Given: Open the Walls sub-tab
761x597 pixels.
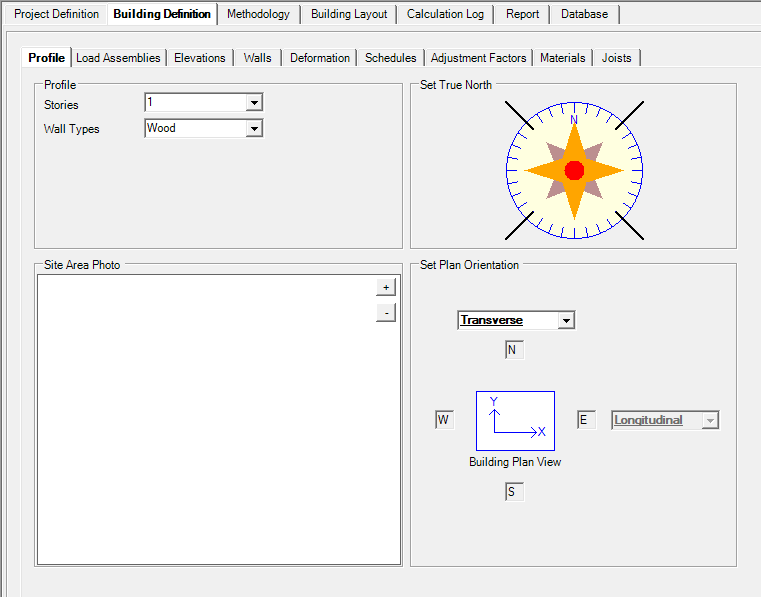Looking at the screenshot, I should point(257,58).
